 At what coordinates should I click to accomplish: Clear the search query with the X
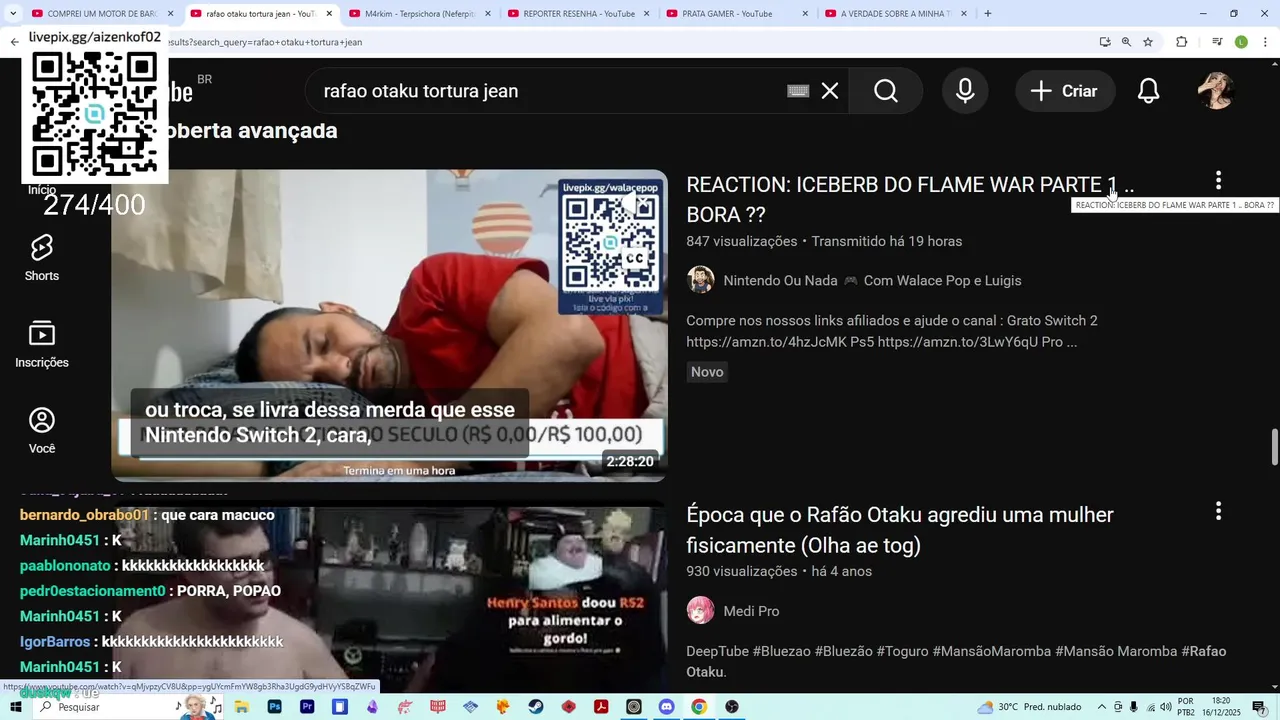[x=830, y=91]
